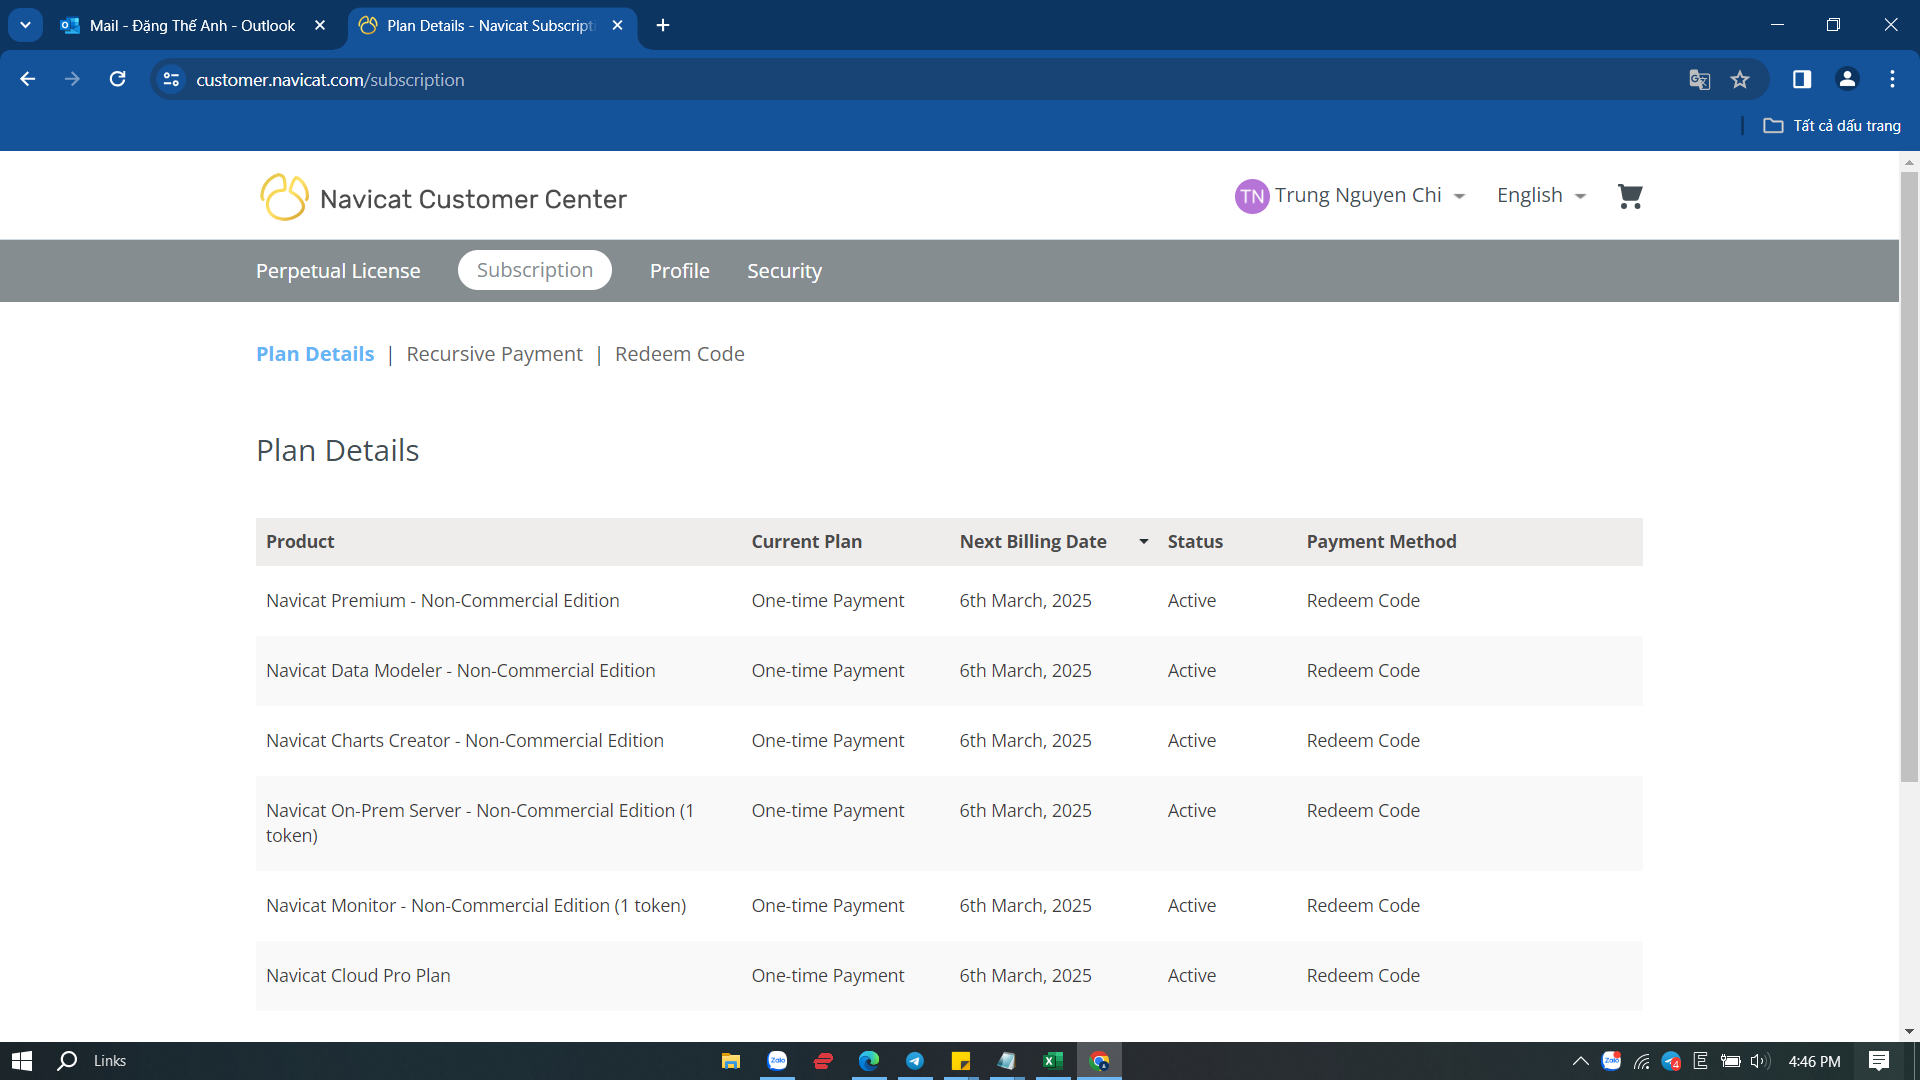Reload the current page
Screen dimensions: 1920x1080
[x=117, y=79]
